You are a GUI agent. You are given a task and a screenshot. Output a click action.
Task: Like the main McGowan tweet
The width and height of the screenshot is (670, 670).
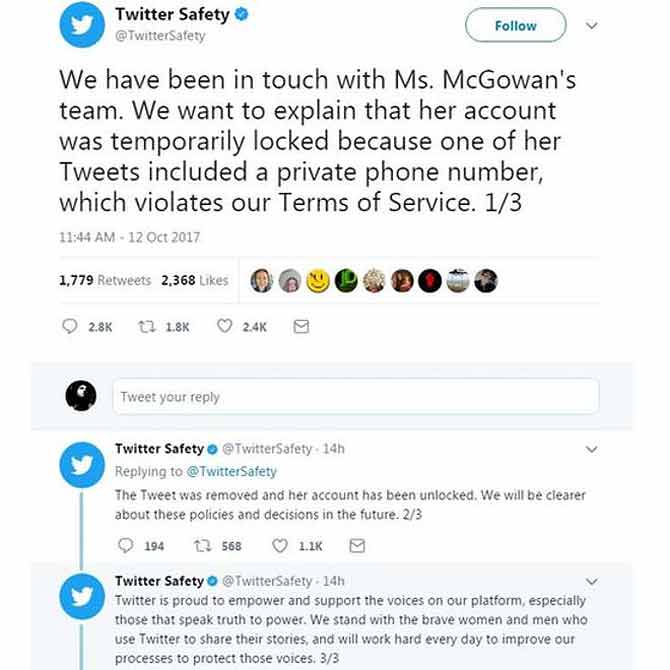pyautogui.click(x=225, y=327)
